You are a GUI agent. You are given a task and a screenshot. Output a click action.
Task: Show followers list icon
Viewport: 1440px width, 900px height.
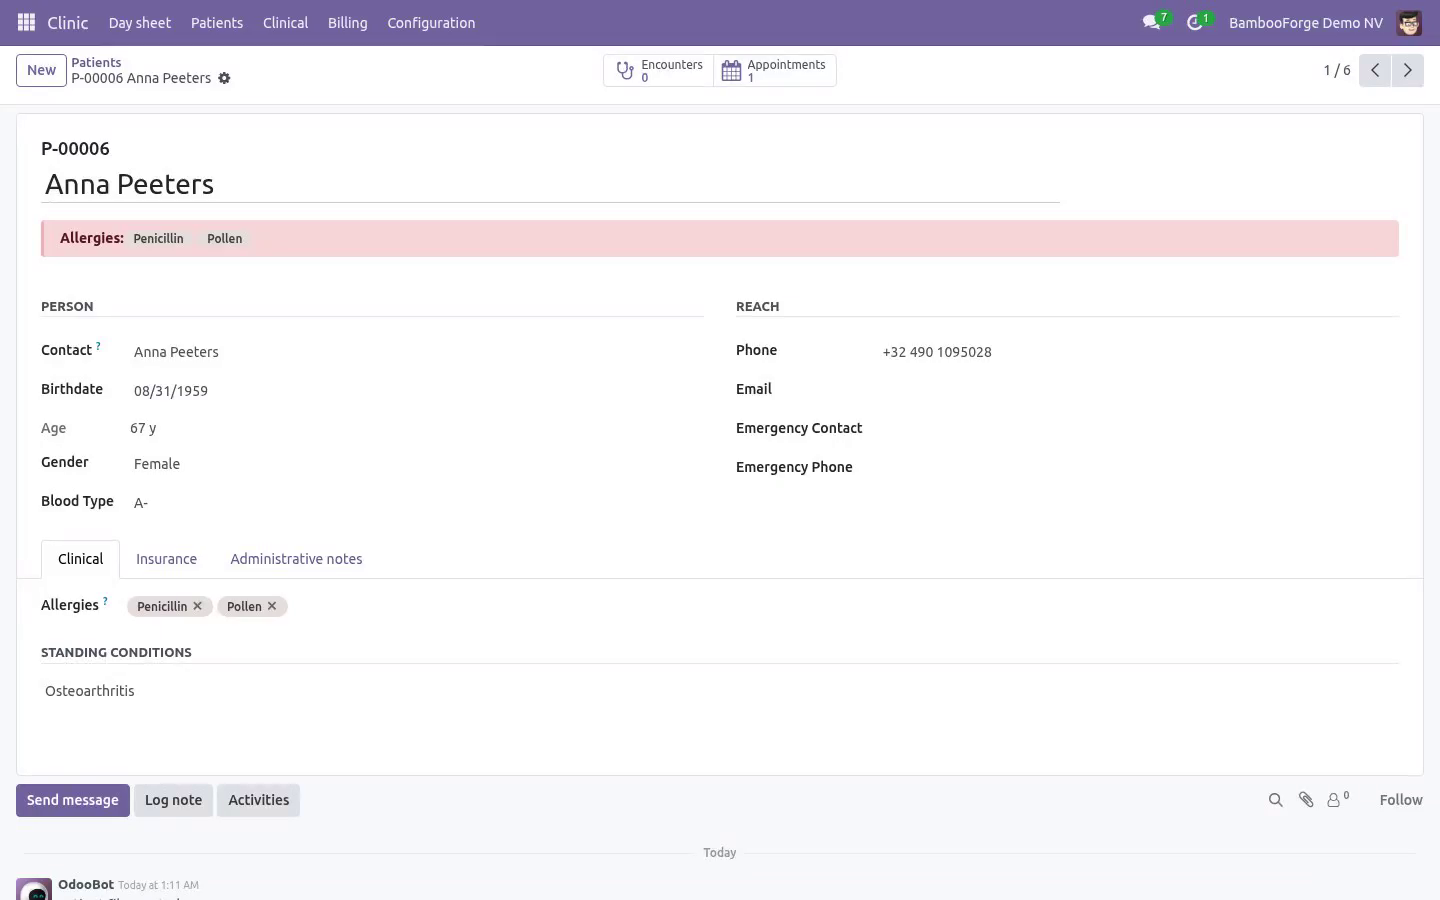[1338, 799]
